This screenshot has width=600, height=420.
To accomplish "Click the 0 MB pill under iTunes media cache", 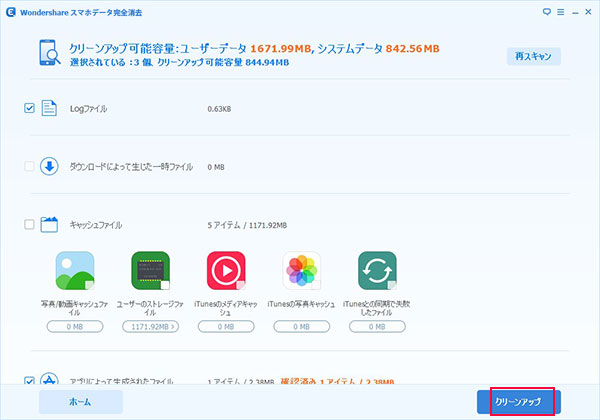I will [x=226, y=327].
